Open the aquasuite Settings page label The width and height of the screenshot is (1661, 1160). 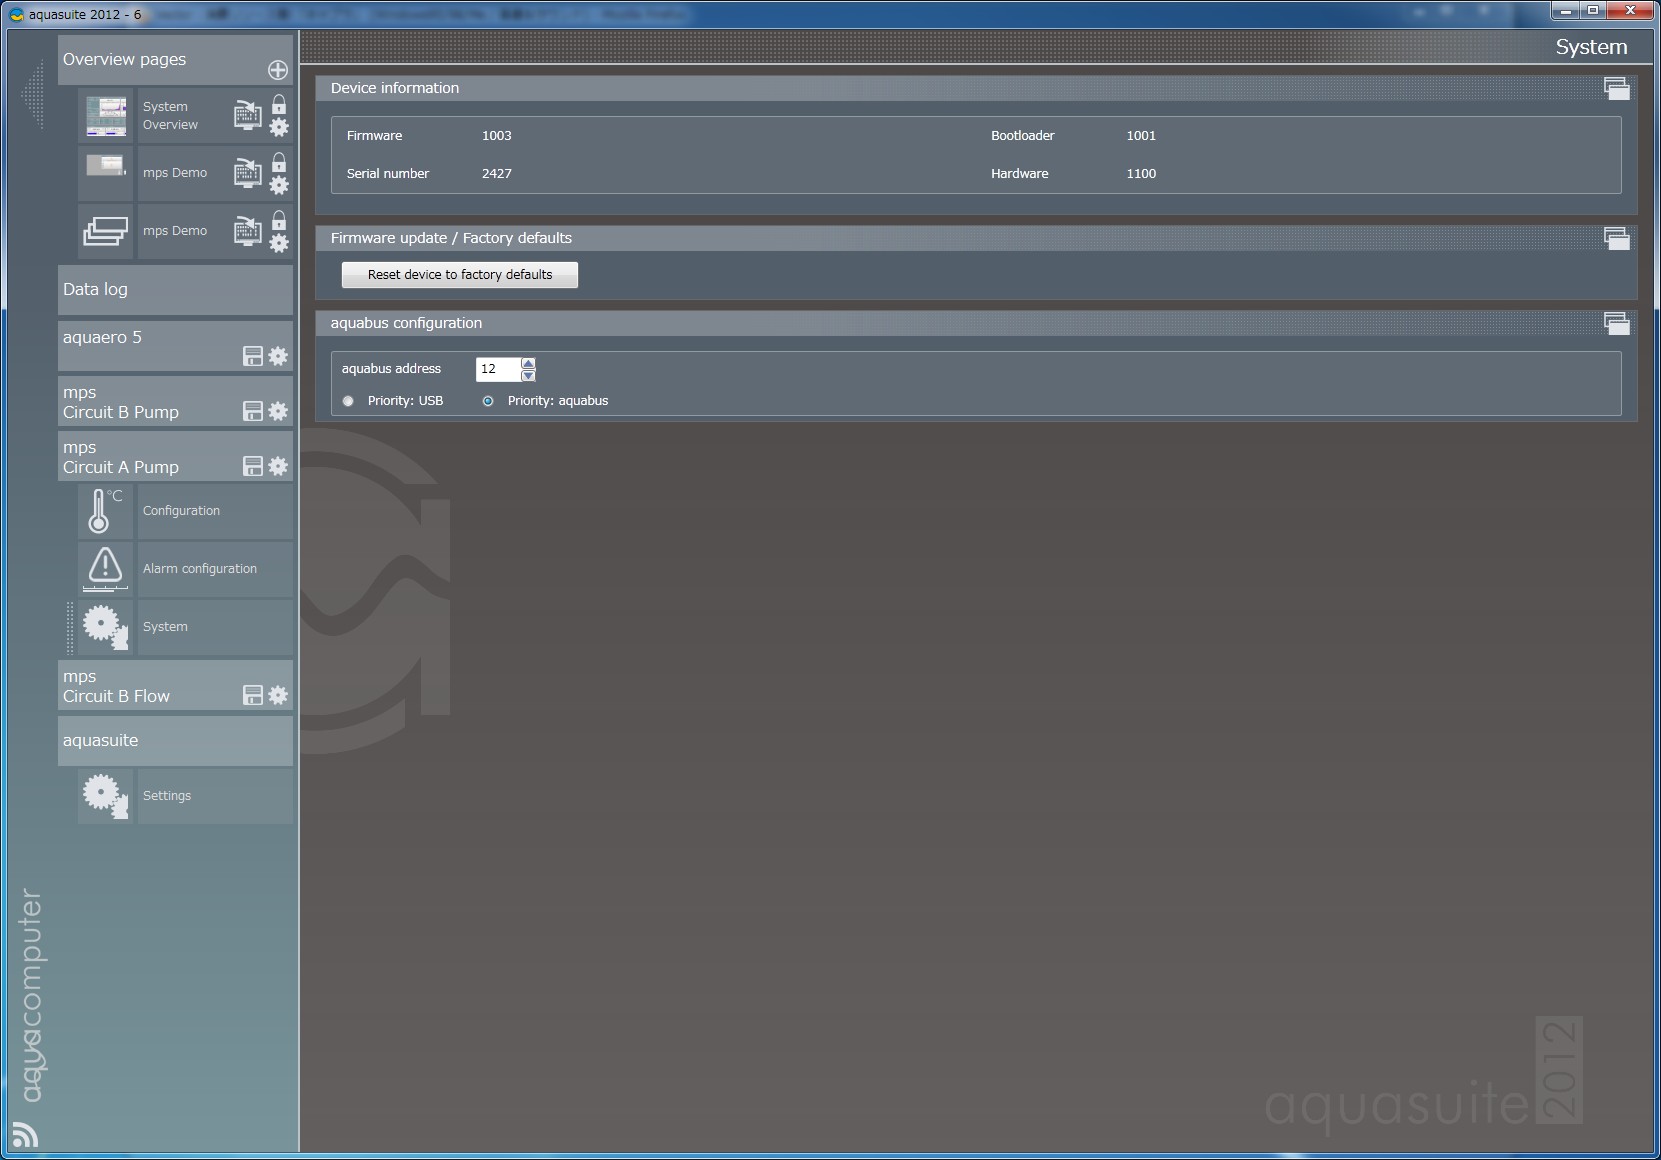coord(214,796)
